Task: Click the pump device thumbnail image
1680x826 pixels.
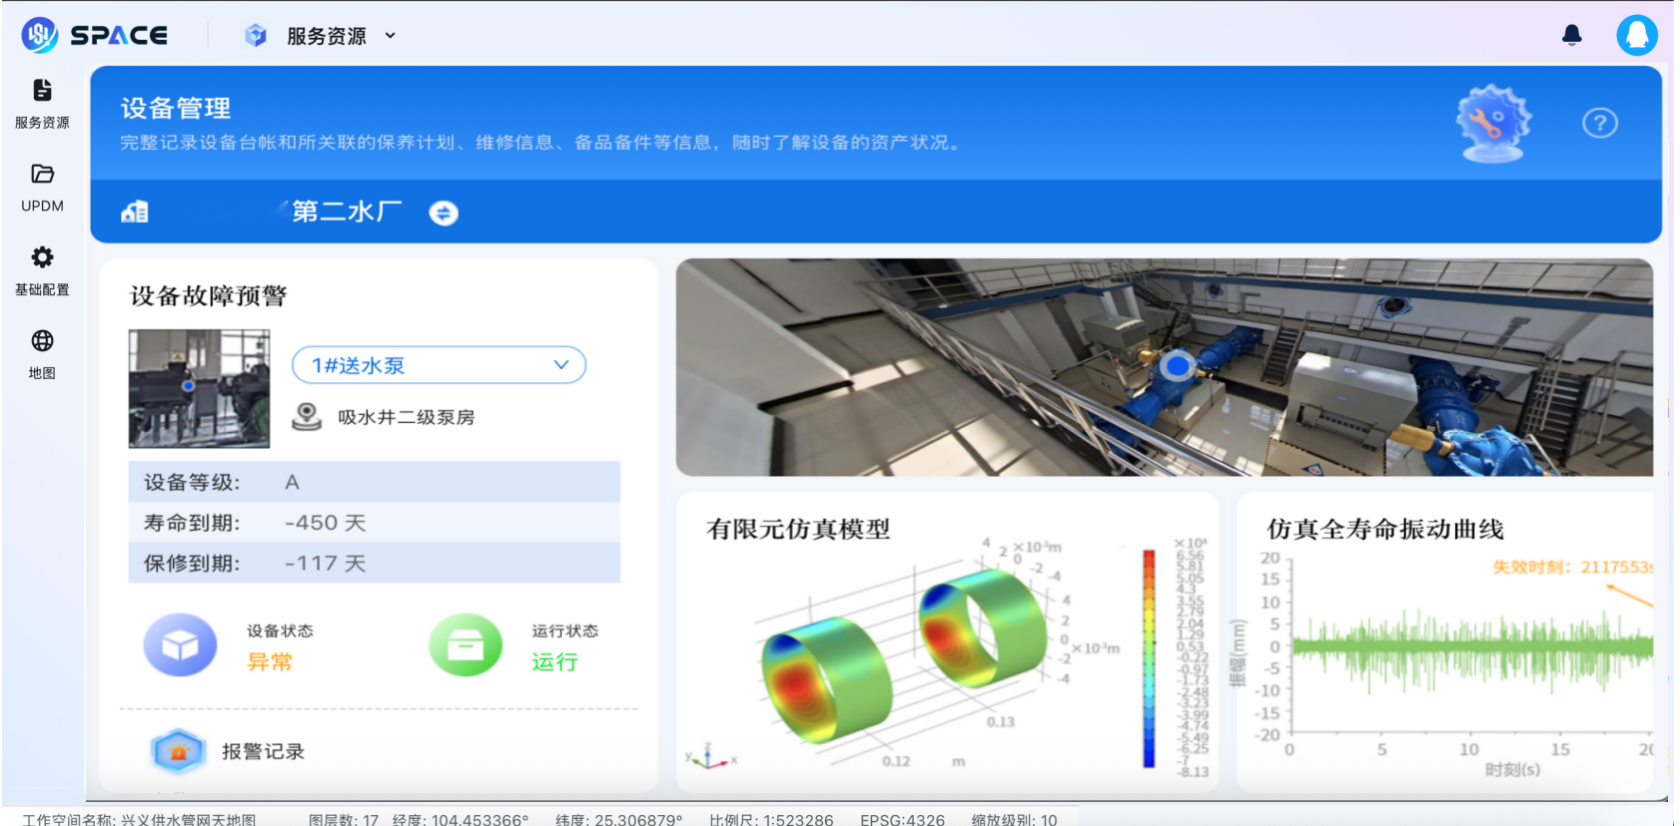Action: [199, 389]
